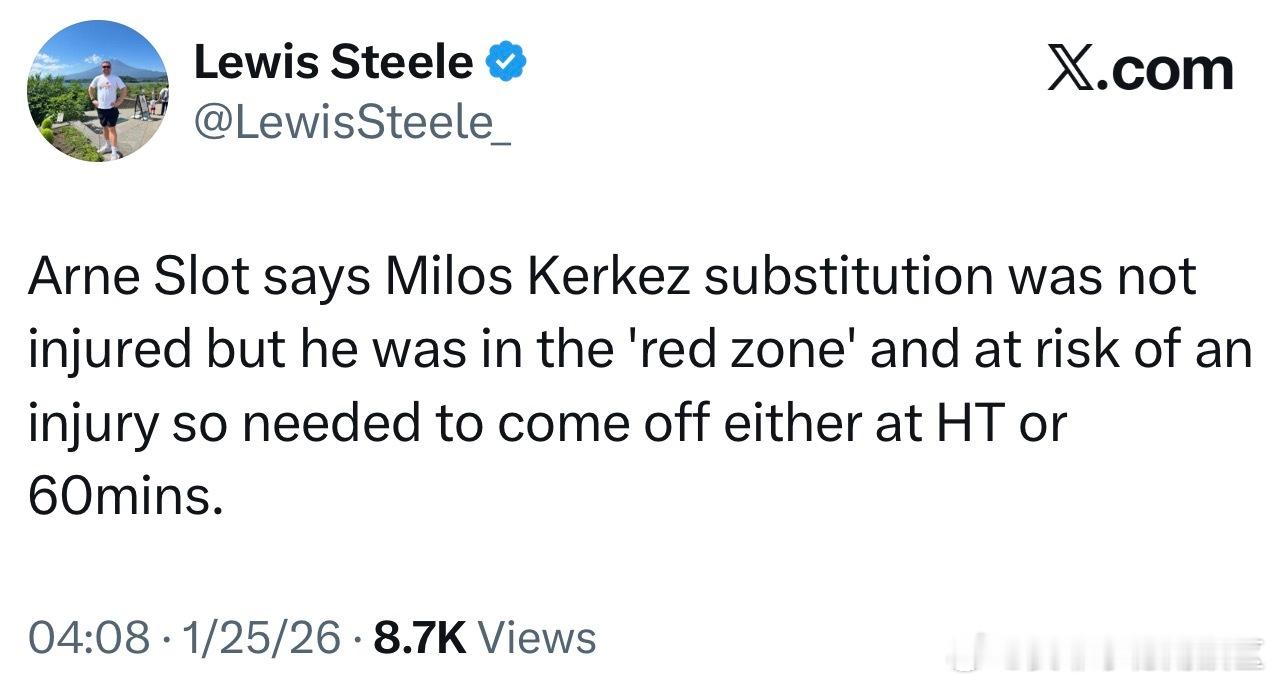The height and width of the screenshot is (685, 1276).
Task: Open the Lewis Steele display name
Action: pyautogui.click(x=333, y=63)
